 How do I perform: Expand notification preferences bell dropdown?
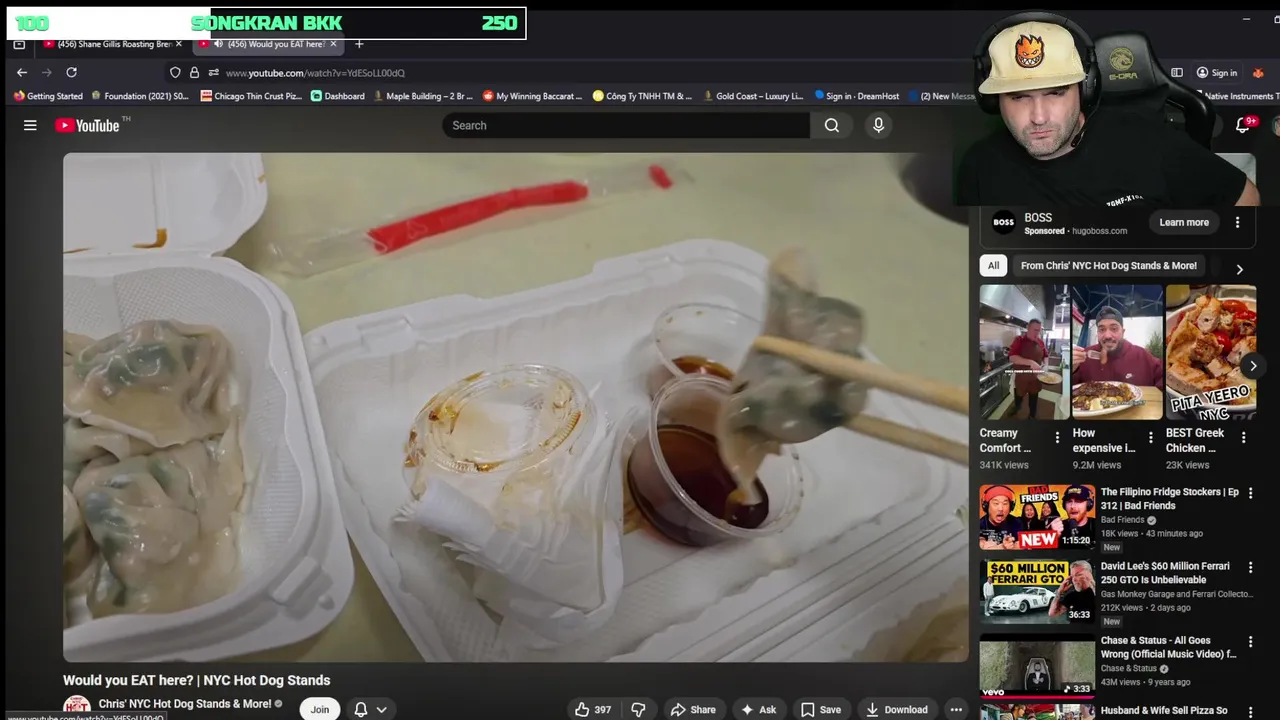pos(370,709)
